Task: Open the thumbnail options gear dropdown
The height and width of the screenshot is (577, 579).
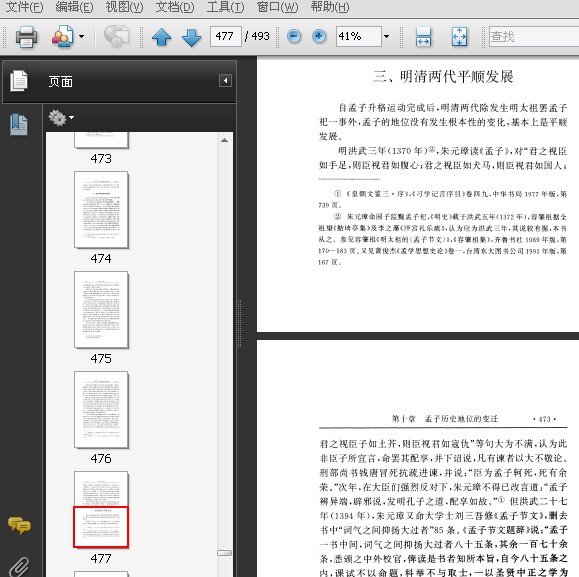Action: [x=61, y=117]
